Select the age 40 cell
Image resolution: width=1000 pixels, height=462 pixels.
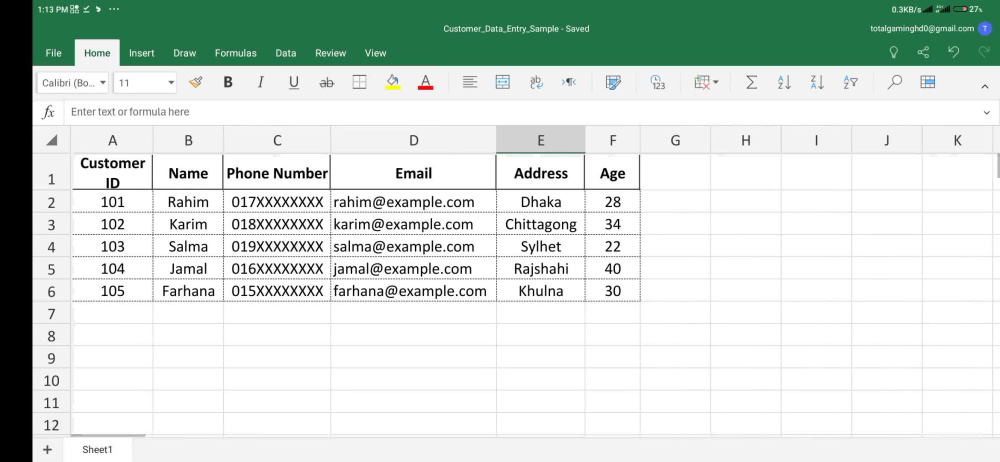(613, 269)
